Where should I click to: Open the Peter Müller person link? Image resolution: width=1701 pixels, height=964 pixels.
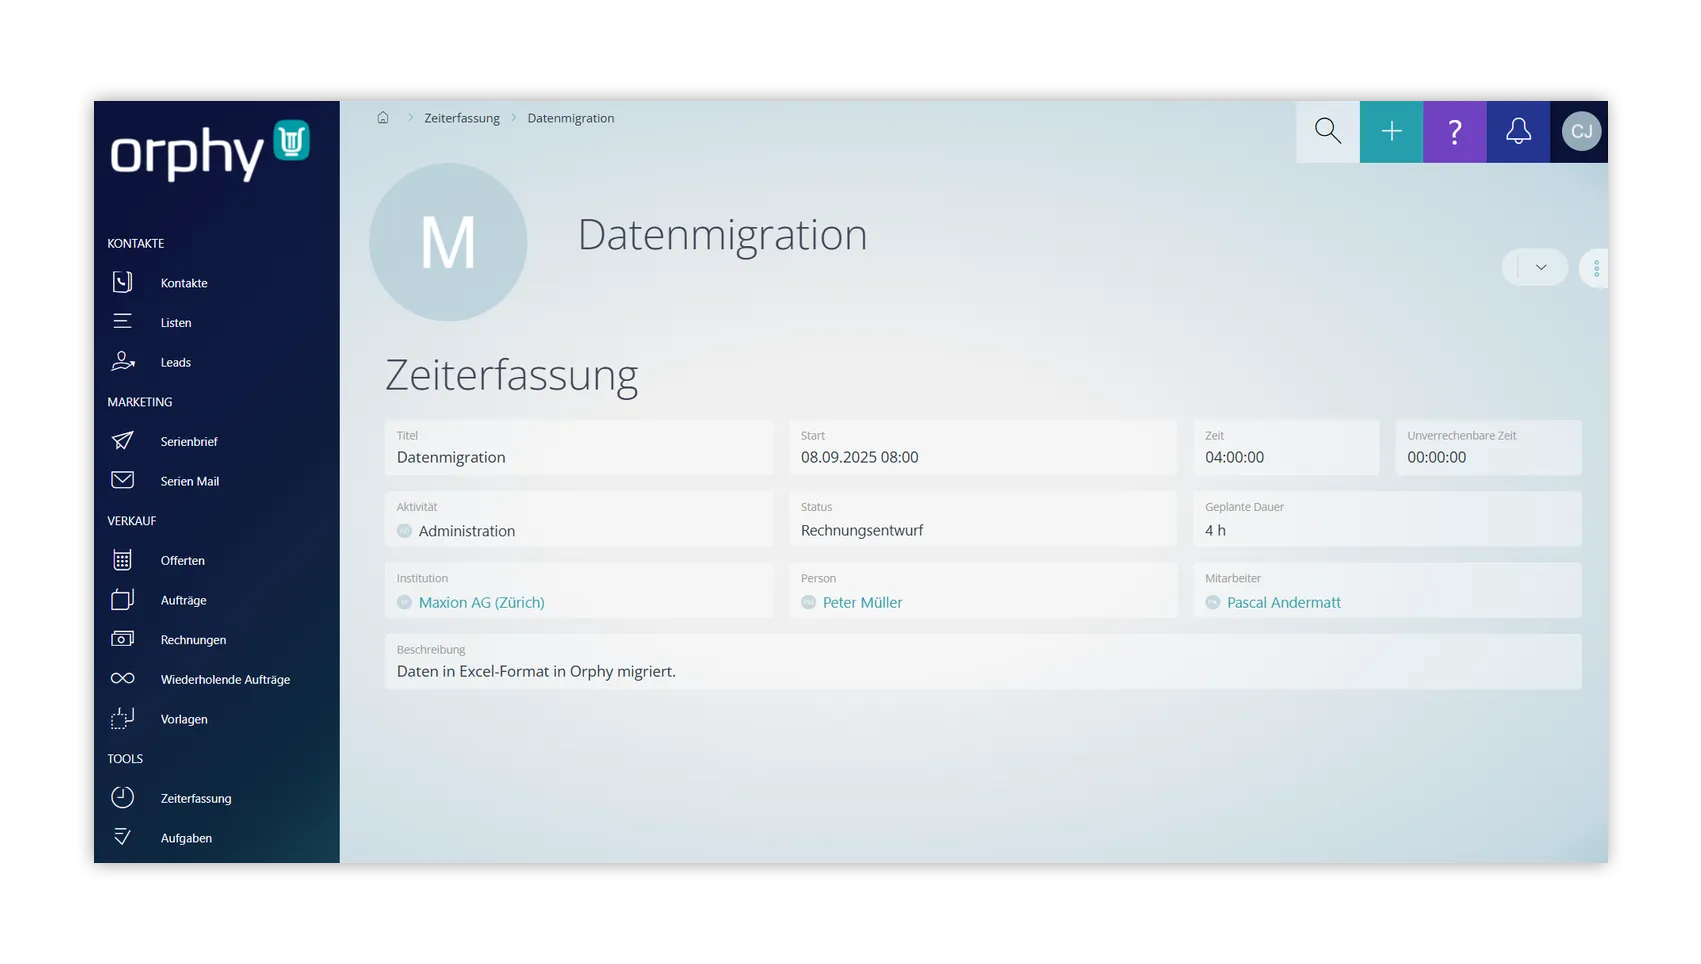[x=862, y=602]
